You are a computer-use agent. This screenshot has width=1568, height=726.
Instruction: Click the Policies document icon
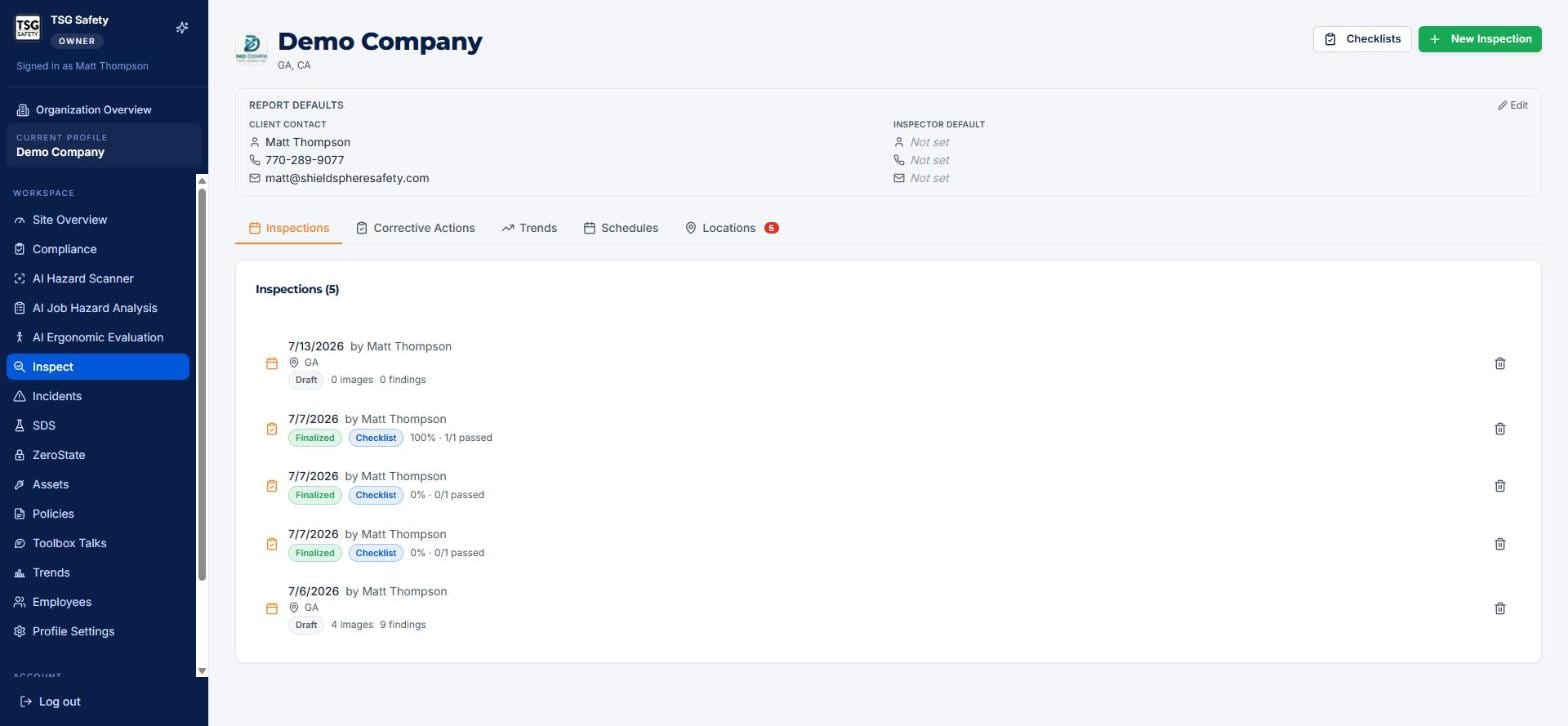(19, 514)
